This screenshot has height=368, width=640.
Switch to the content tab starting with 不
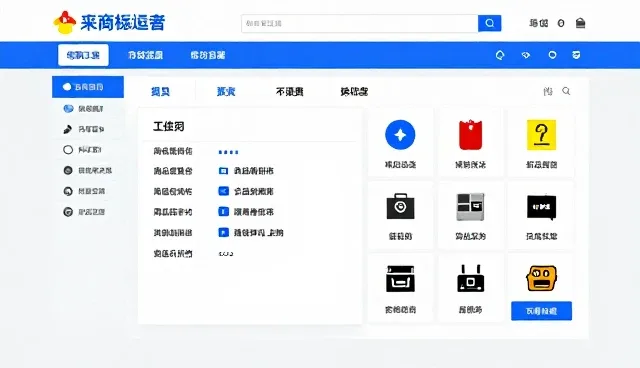[x=289, y=91]
